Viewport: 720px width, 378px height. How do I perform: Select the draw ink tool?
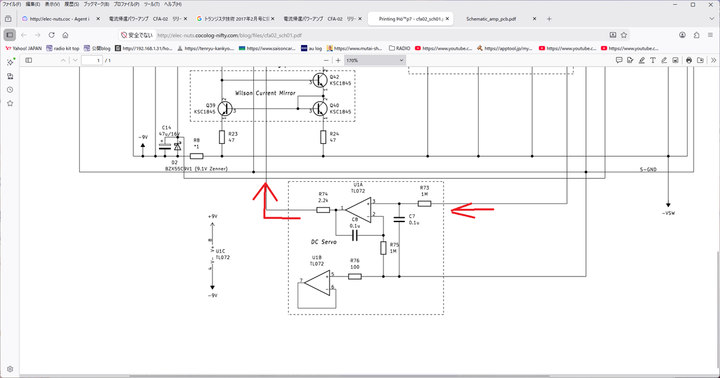coord(664,60)
